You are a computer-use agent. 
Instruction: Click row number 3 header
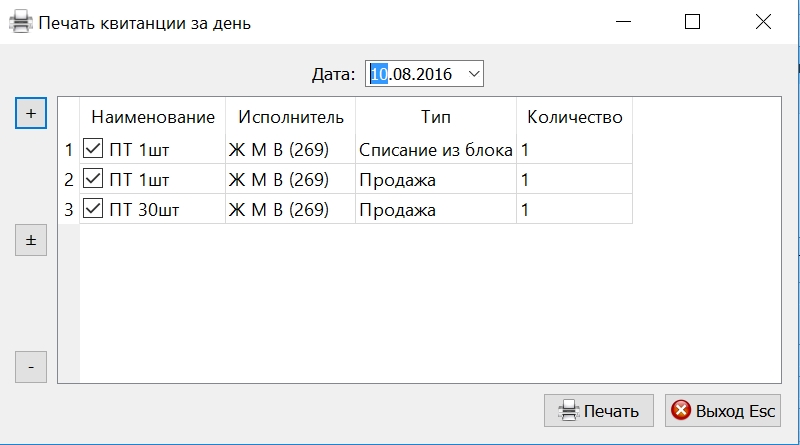tap(69, 209)
